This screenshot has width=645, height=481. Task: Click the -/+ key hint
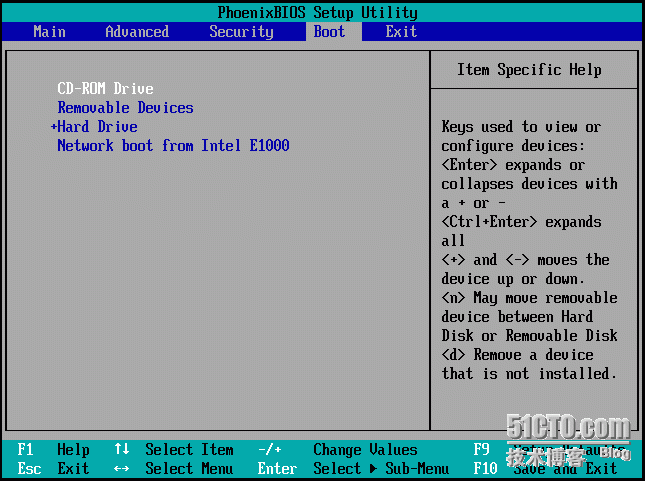[x=270, y=449]
